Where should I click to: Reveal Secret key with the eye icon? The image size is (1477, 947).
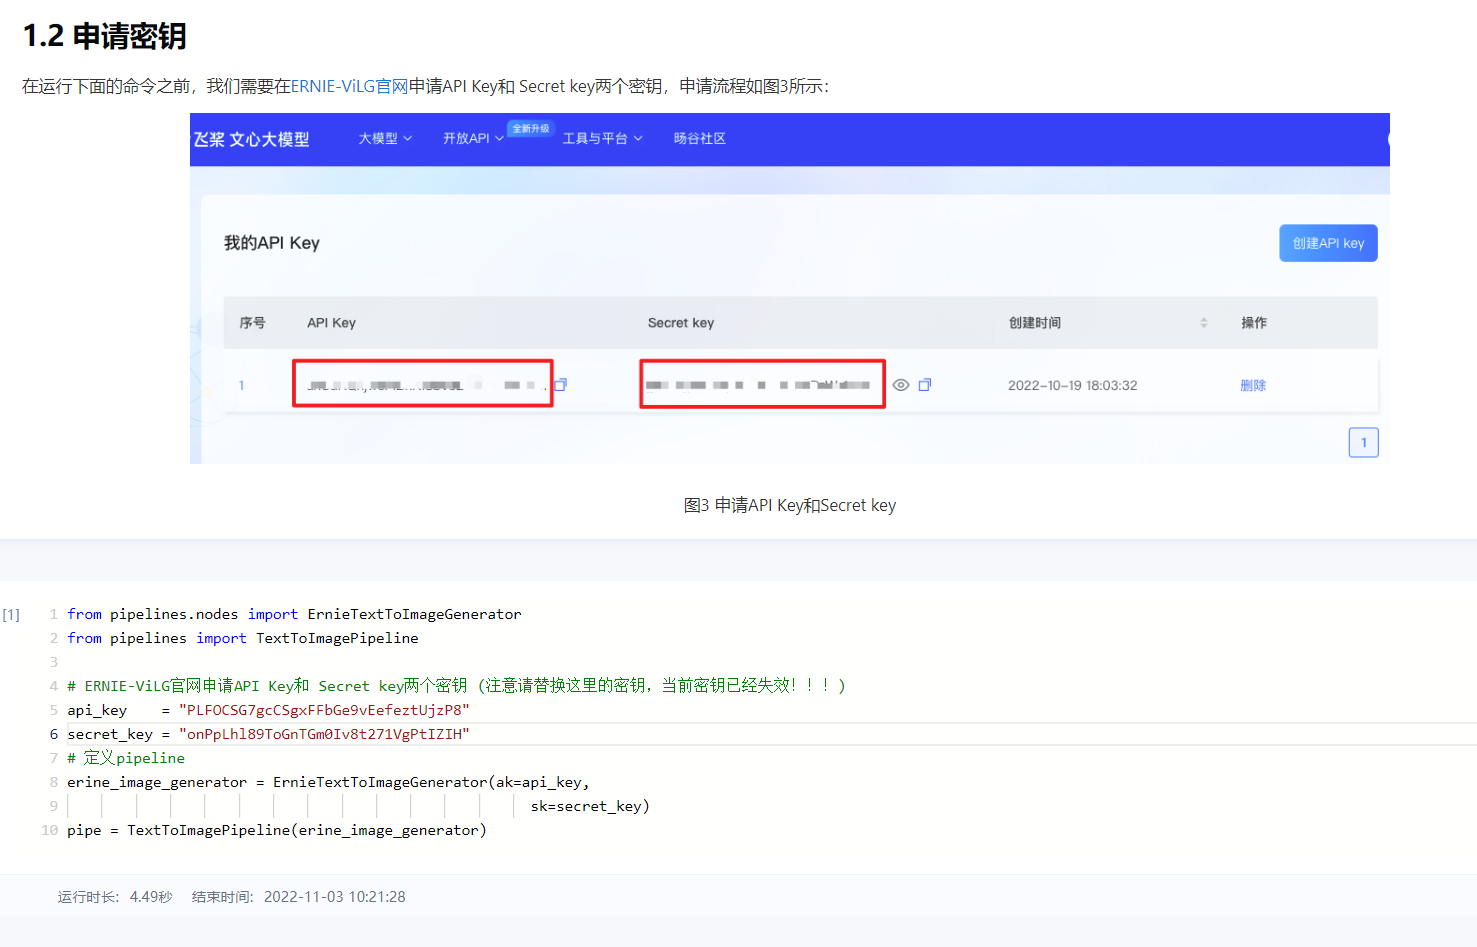901,385
